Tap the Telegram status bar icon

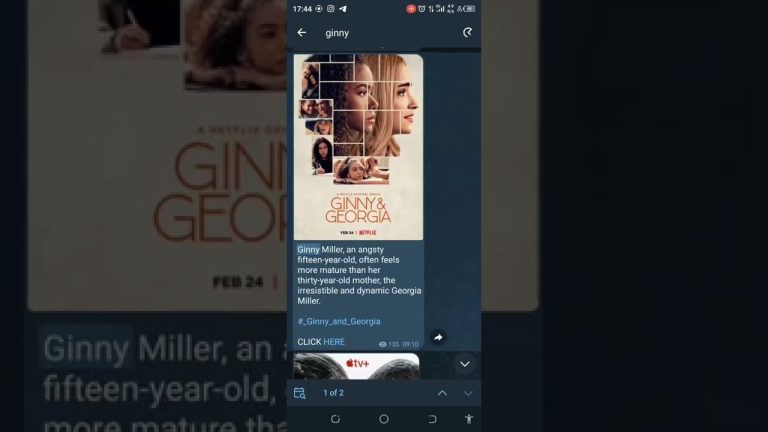tap(343, 9)
